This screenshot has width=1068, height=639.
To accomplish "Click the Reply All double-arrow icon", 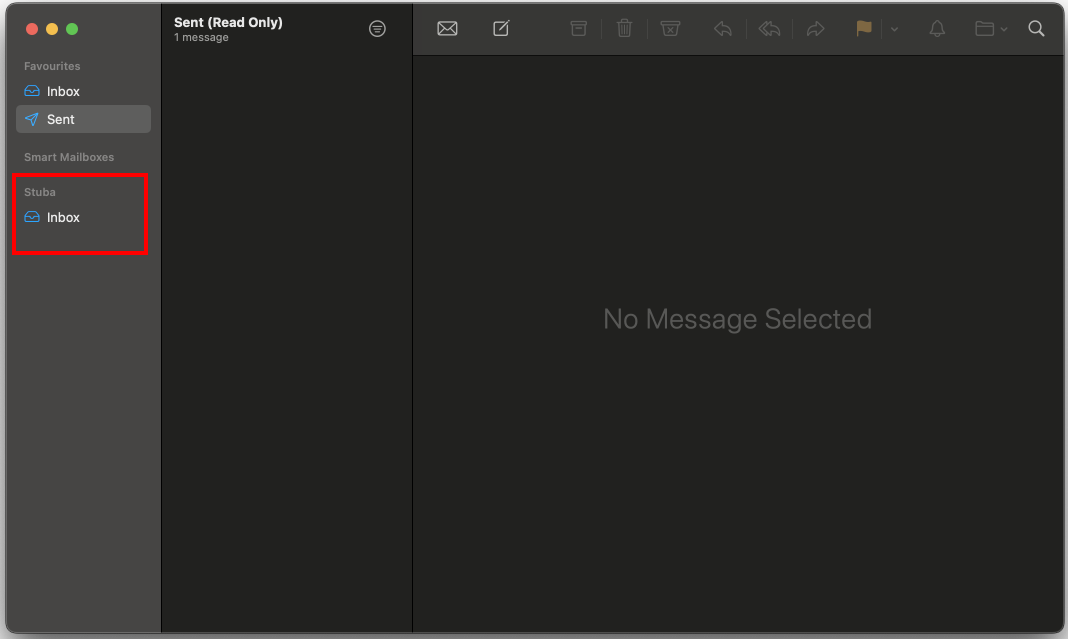I will tap(769, 29).
